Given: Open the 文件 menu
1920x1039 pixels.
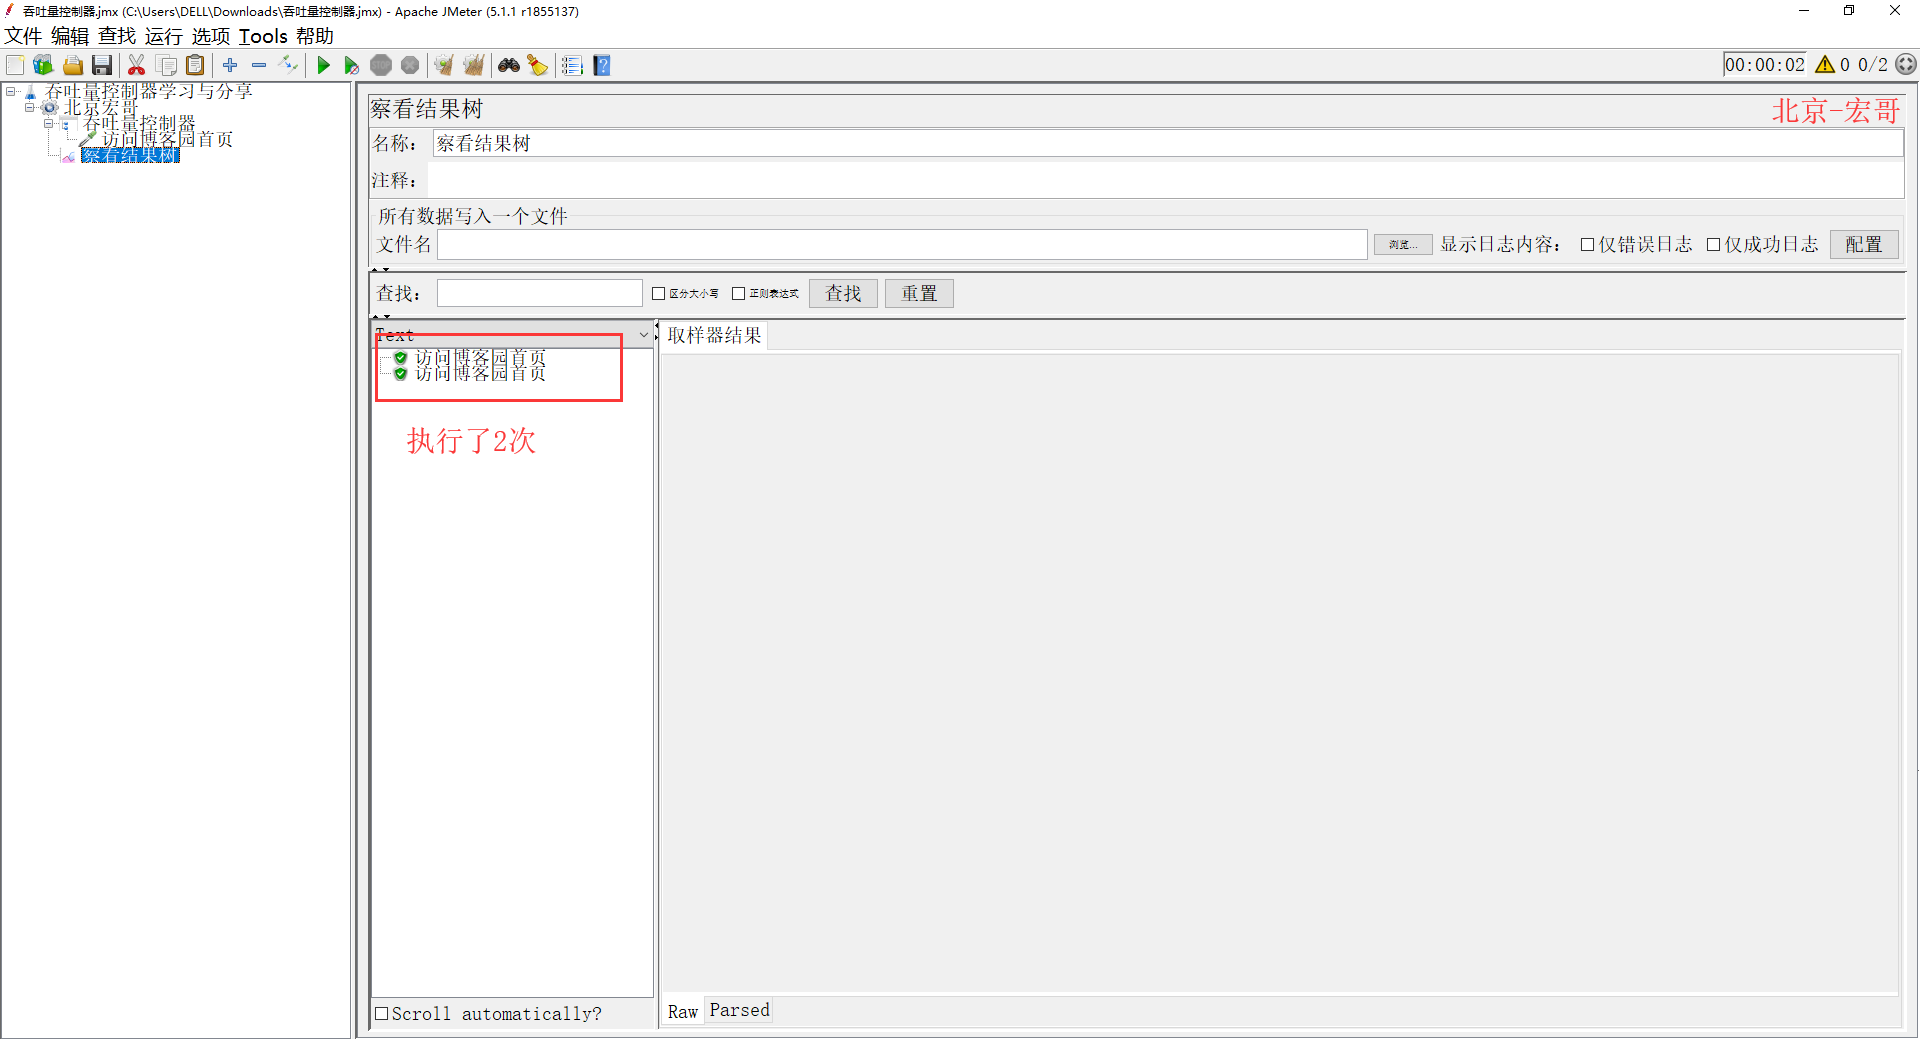Looking at the screenshot, I should pyautogui.click(x=22, y=36).
